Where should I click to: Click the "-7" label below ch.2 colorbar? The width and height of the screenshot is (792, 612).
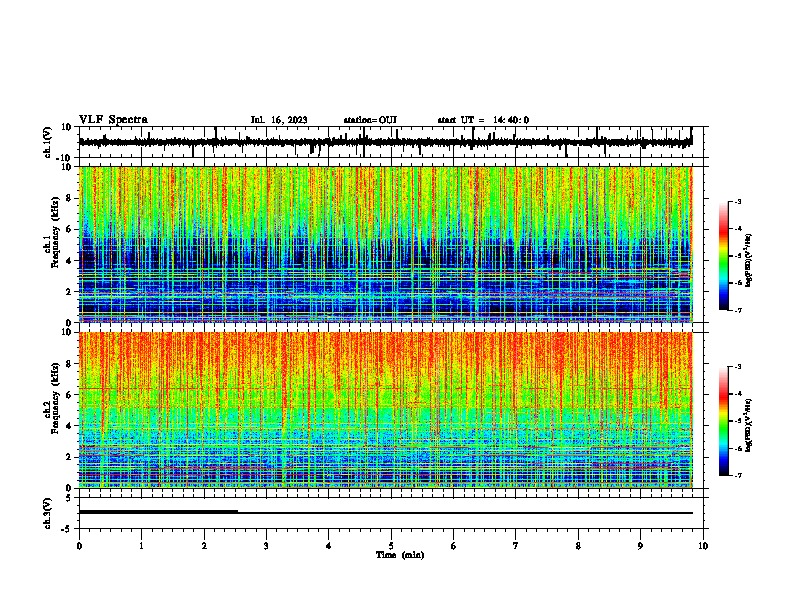(737, 476)
